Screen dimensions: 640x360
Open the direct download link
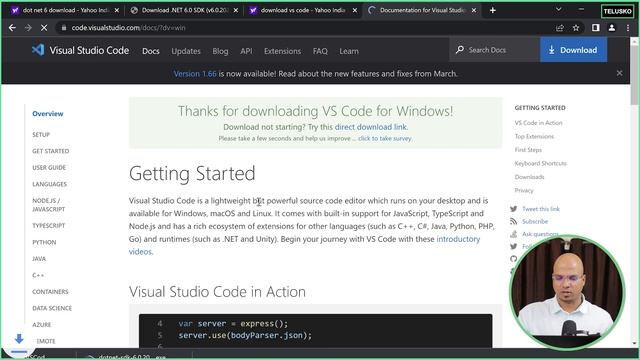tap(371, 127)
